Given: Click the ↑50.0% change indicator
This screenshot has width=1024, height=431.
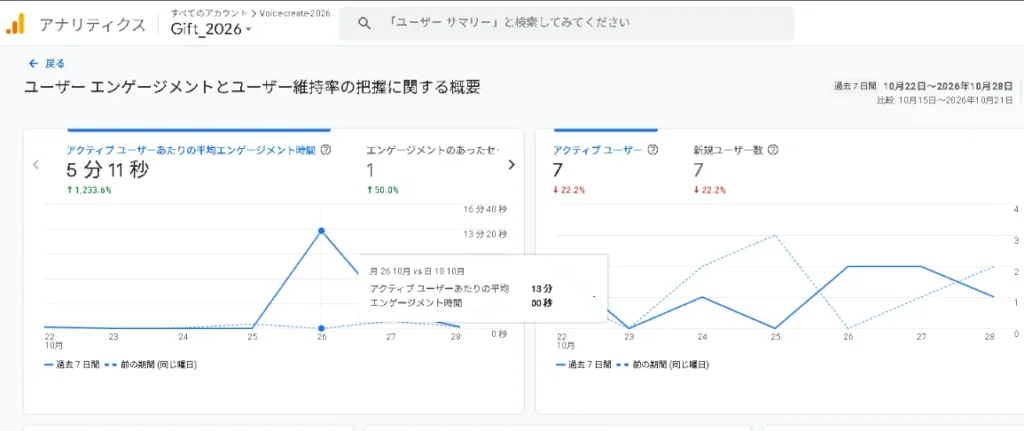Looking at the screenshot, I should click(x=382, y=190).
